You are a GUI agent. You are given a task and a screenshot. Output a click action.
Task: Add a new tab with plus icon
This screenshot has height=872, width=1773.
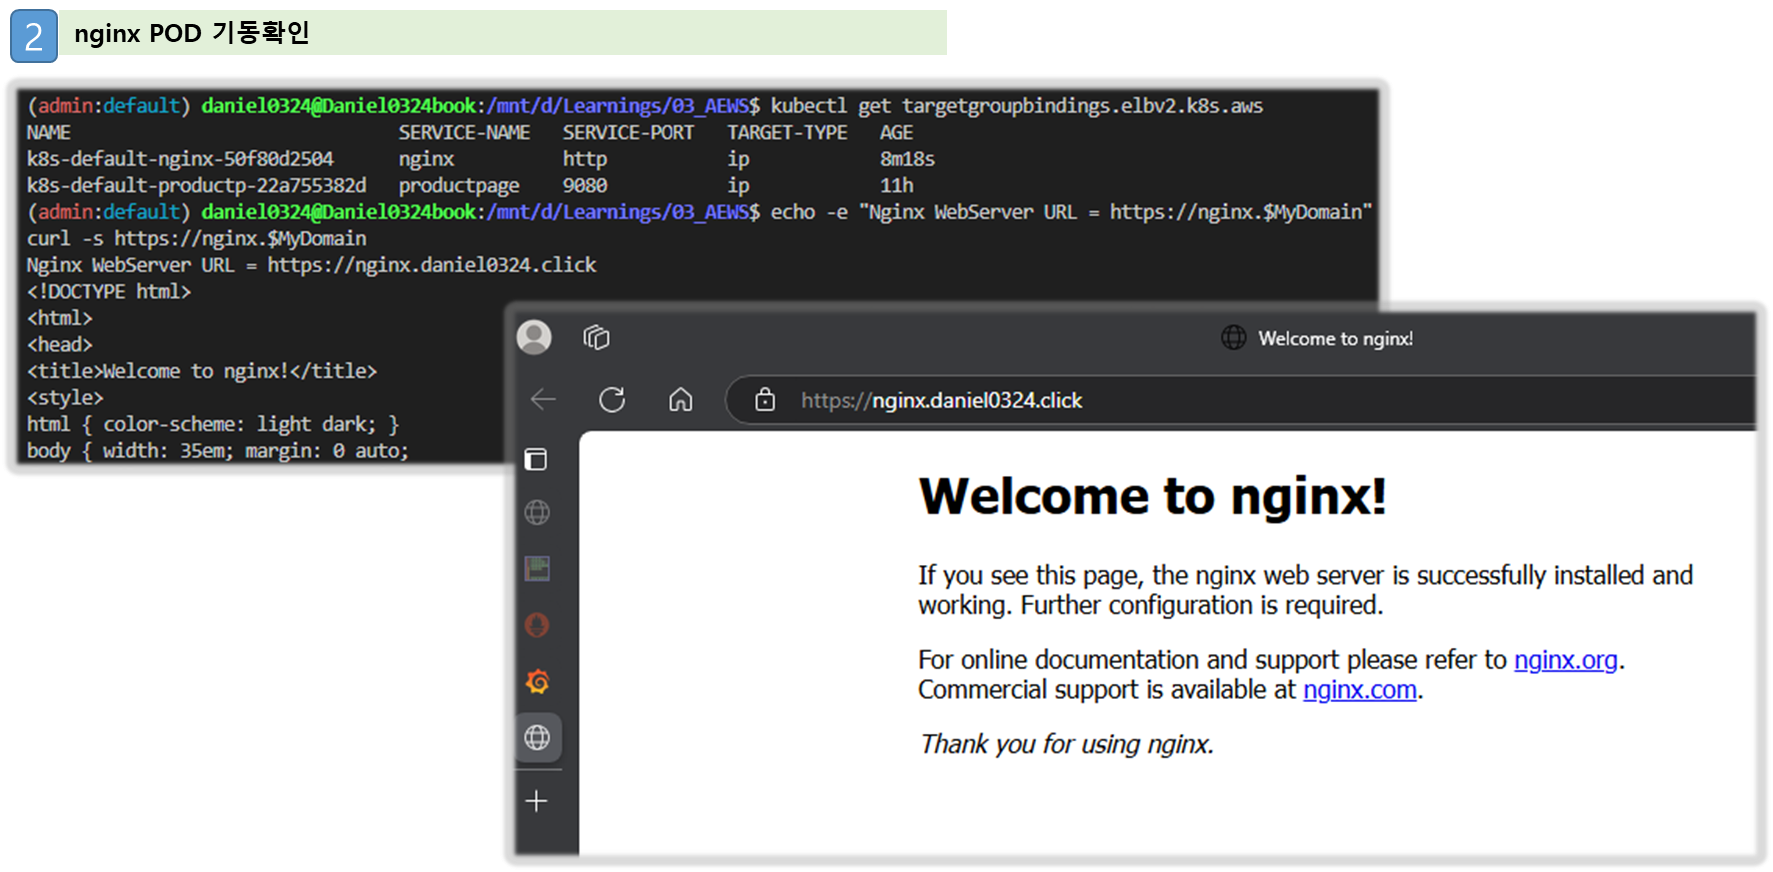click(x=537, y=801)
